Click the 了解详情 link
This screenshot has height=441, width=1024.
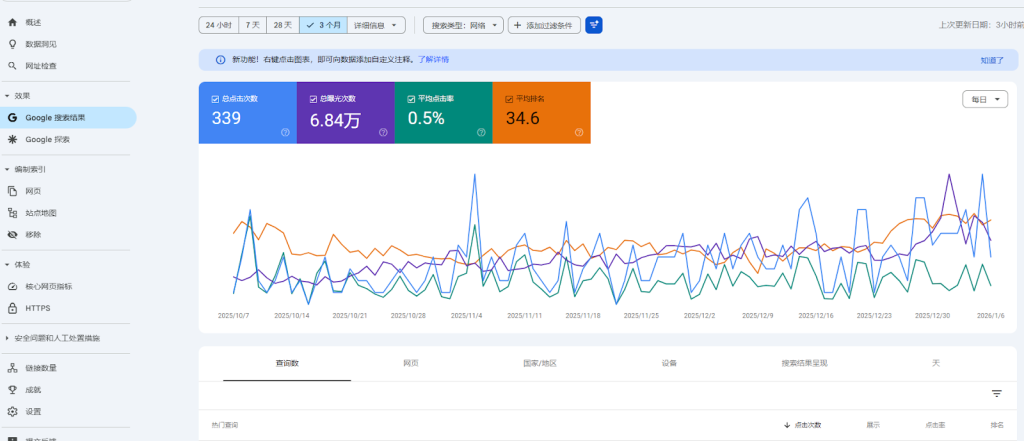(x=433, y=60)
